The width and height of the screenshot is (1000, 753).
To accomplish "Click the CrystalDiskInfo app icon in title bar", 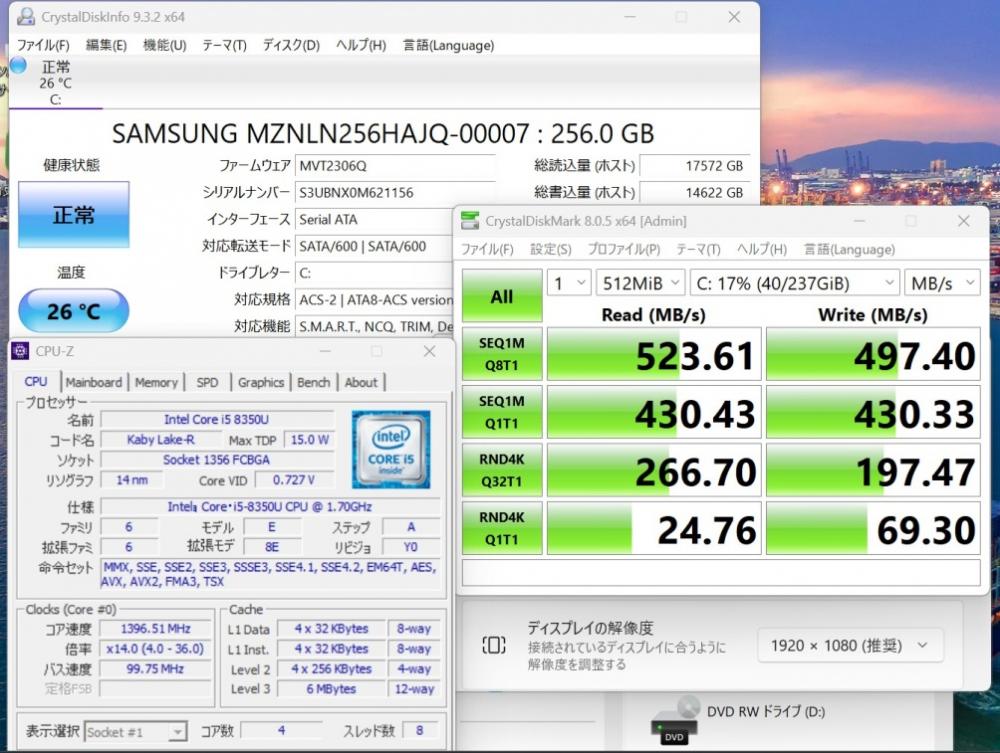I will click(26, 17).
